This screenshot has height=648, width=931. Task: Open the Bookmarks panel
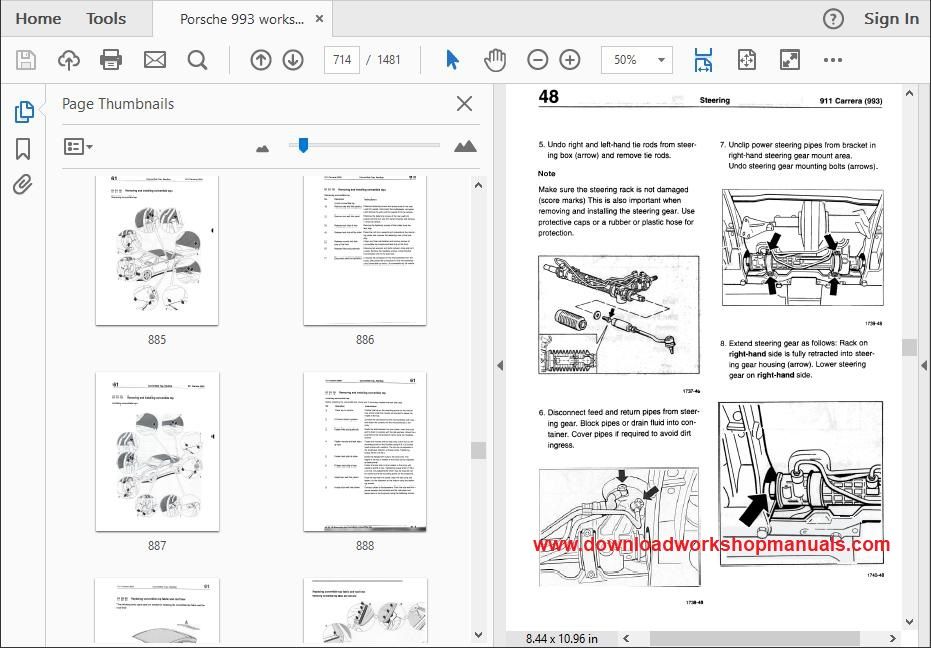(23, 149)
